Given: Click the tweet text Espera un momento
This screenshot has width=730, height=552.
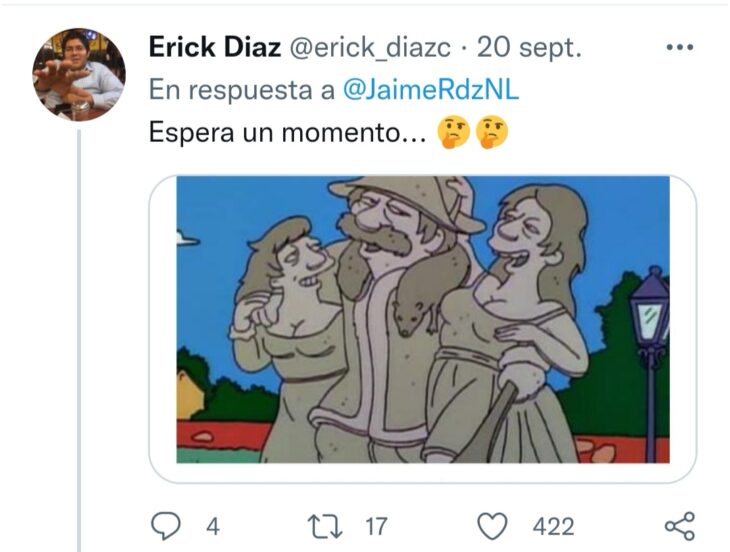Looking at the screenshot, I should (288, 133).
